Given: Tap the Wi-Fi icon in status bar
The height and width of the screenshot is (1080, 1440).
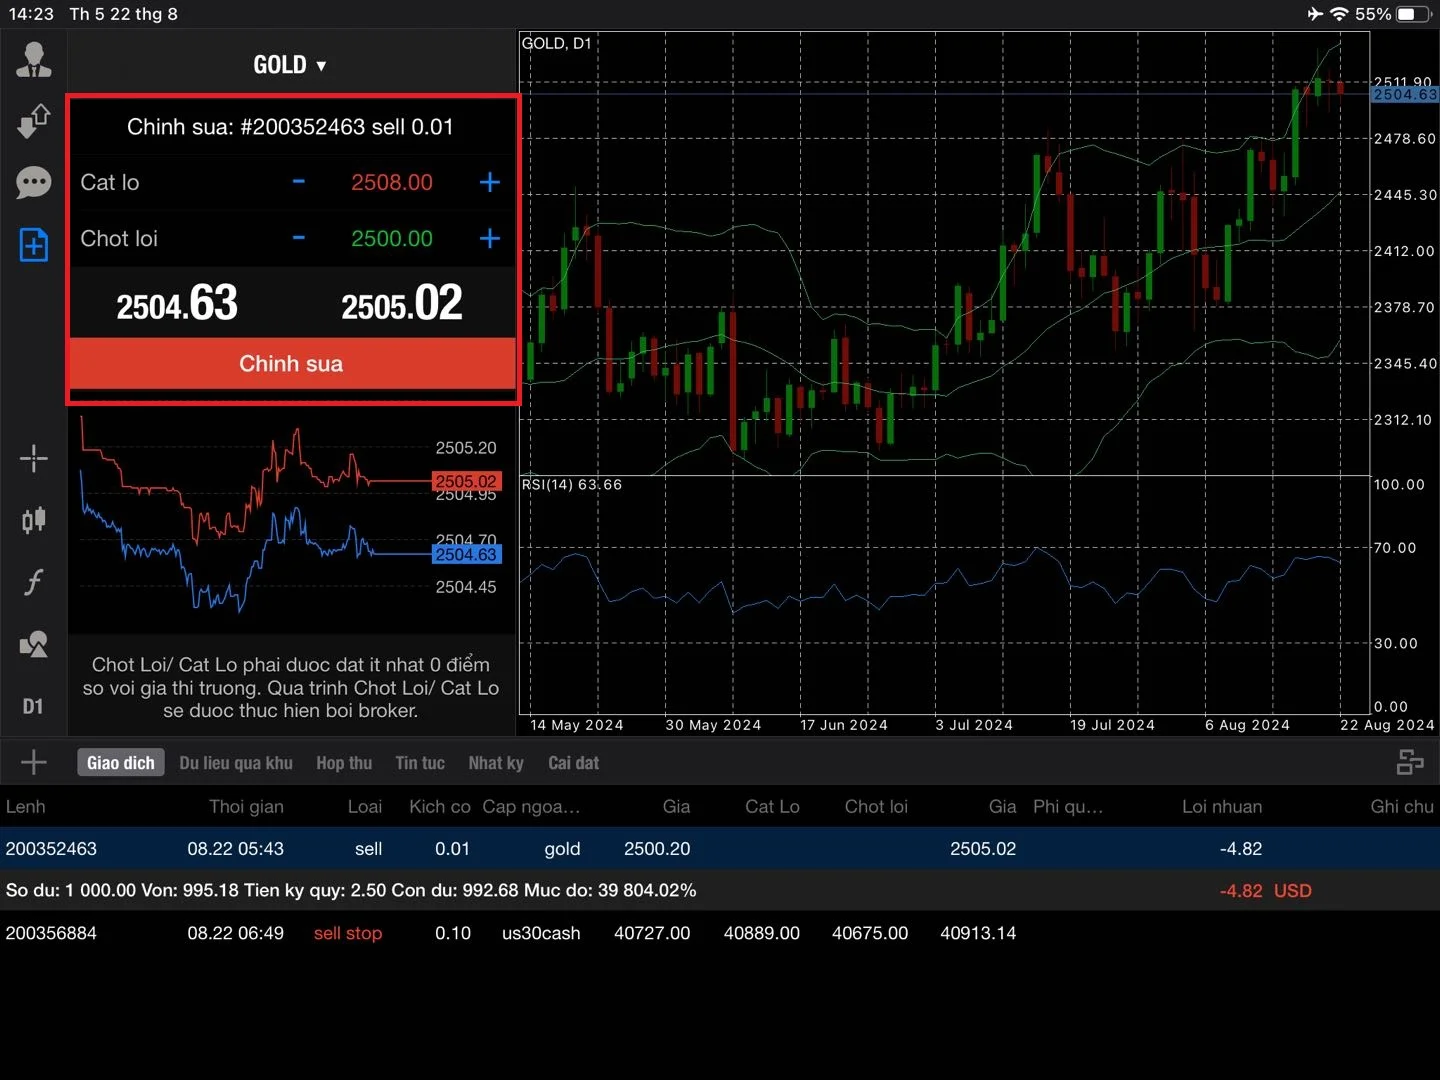Looking at the screenshot, I should (1339, 14).
